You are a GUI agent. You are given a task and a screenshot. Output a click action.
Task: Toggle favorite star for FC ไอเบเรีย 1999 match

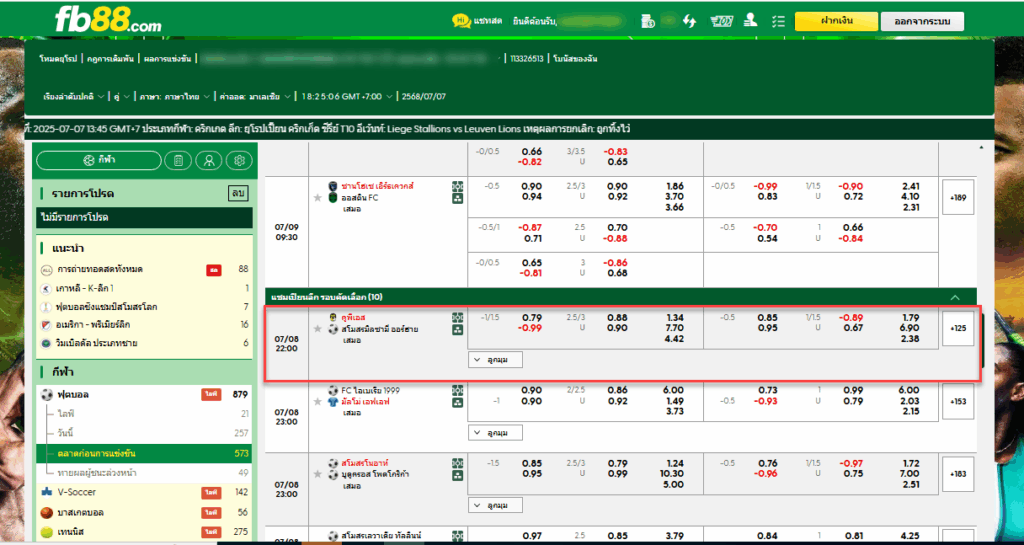[317, 401]
